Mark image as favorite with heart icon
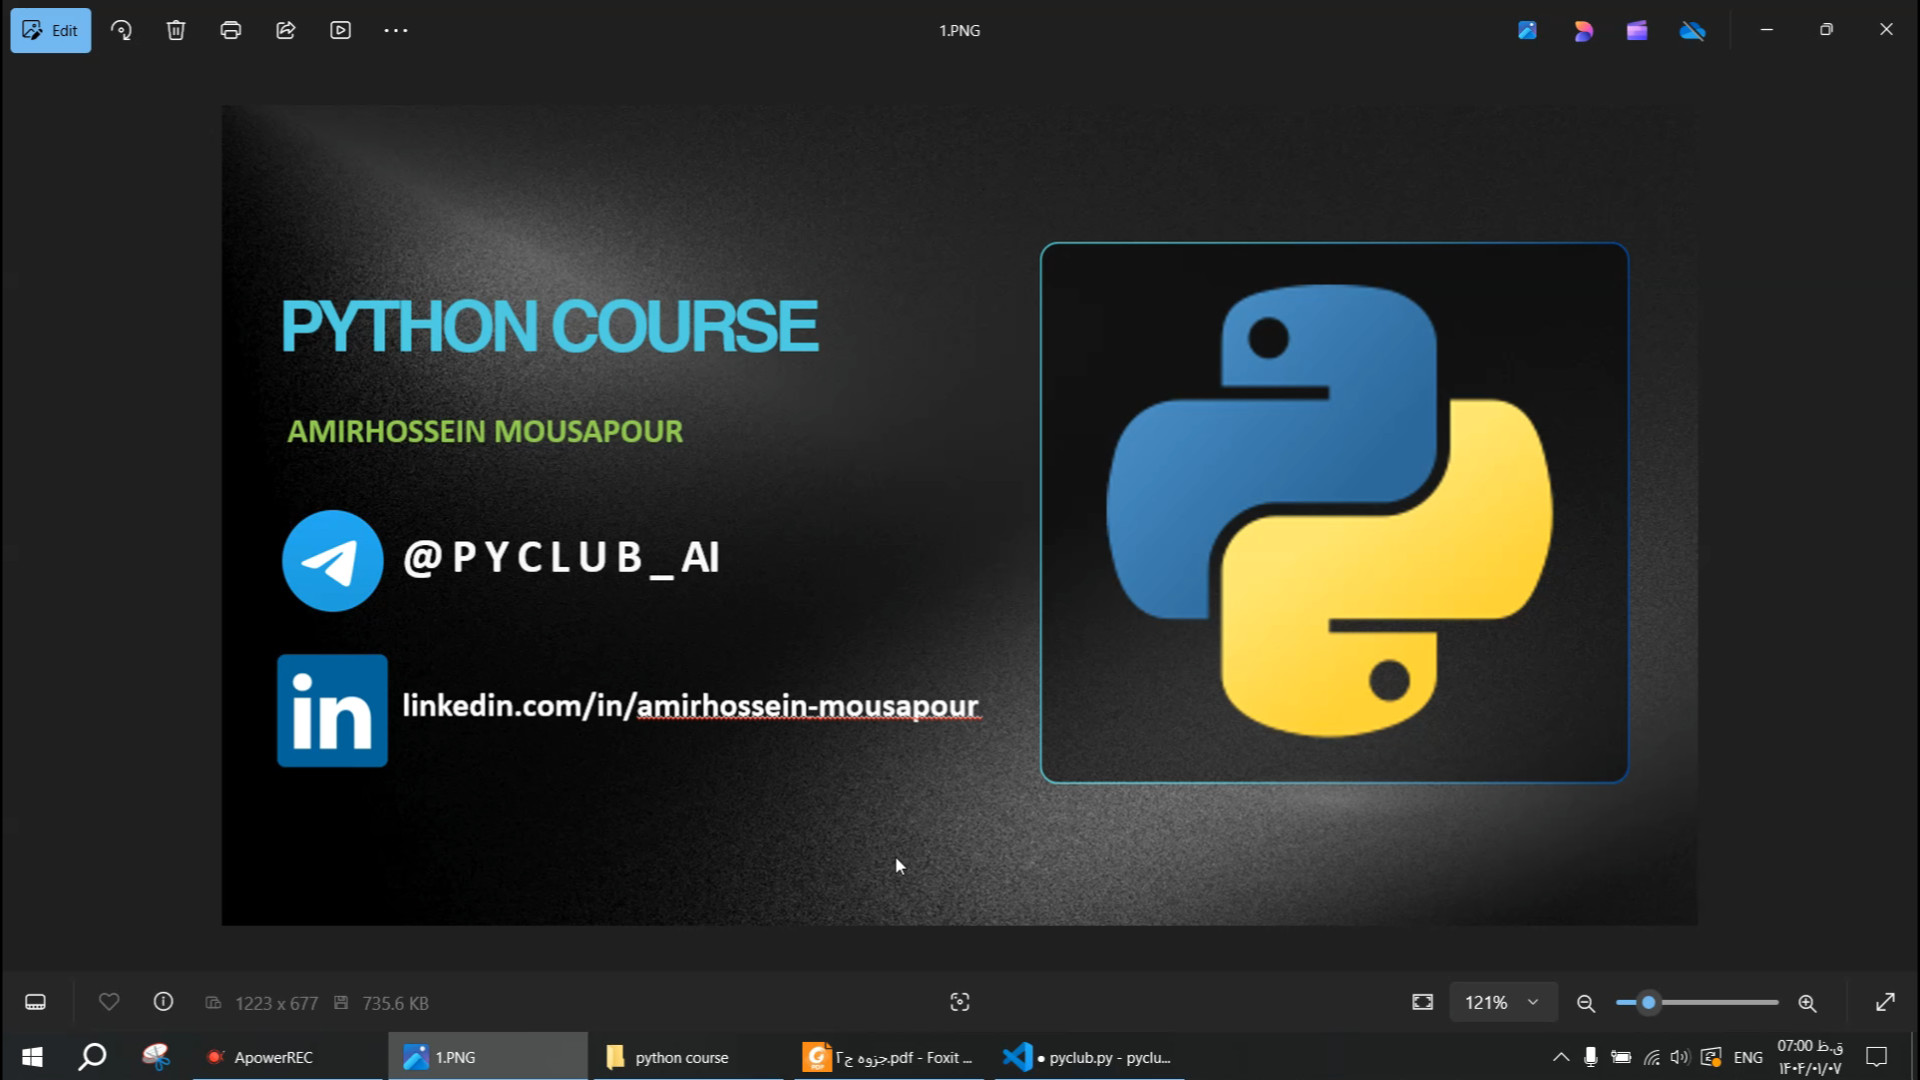Image resolution: width=1920 pixels, height=1080 pixels. pyautogui.click(x=109, y=1002)
